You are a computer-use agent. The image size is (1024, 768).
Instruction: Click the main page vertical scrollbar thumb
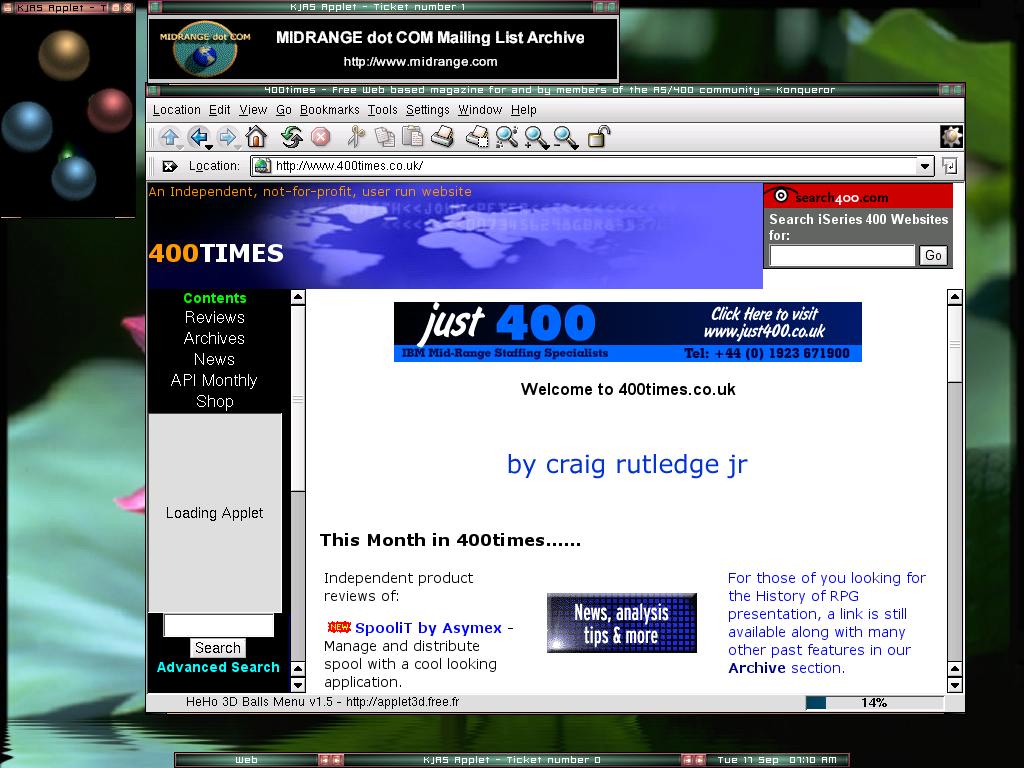954,344
